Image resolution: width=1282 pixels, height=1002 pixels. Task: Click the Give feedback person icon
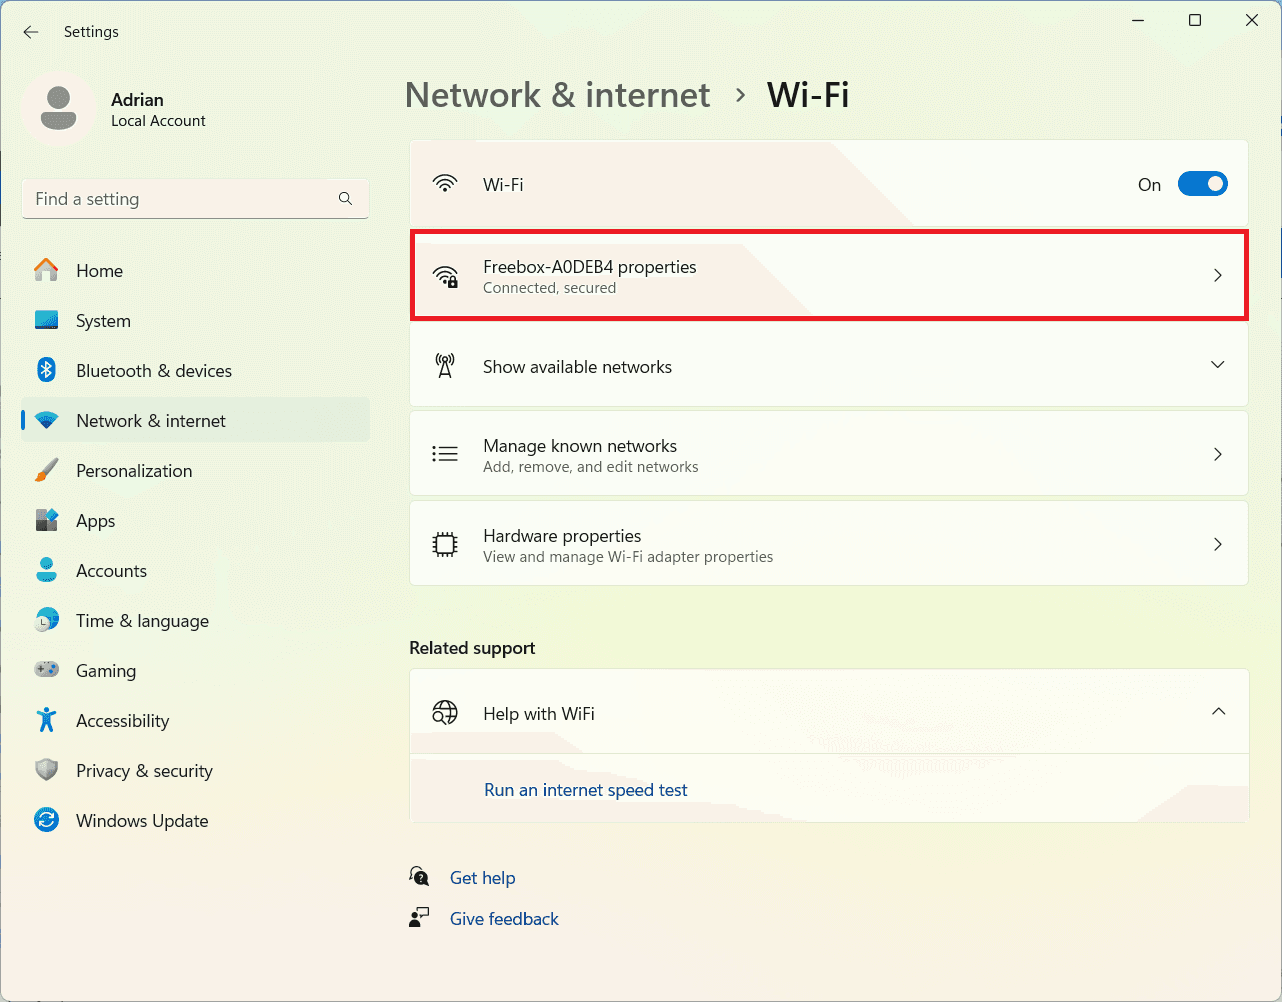(419, 917)
